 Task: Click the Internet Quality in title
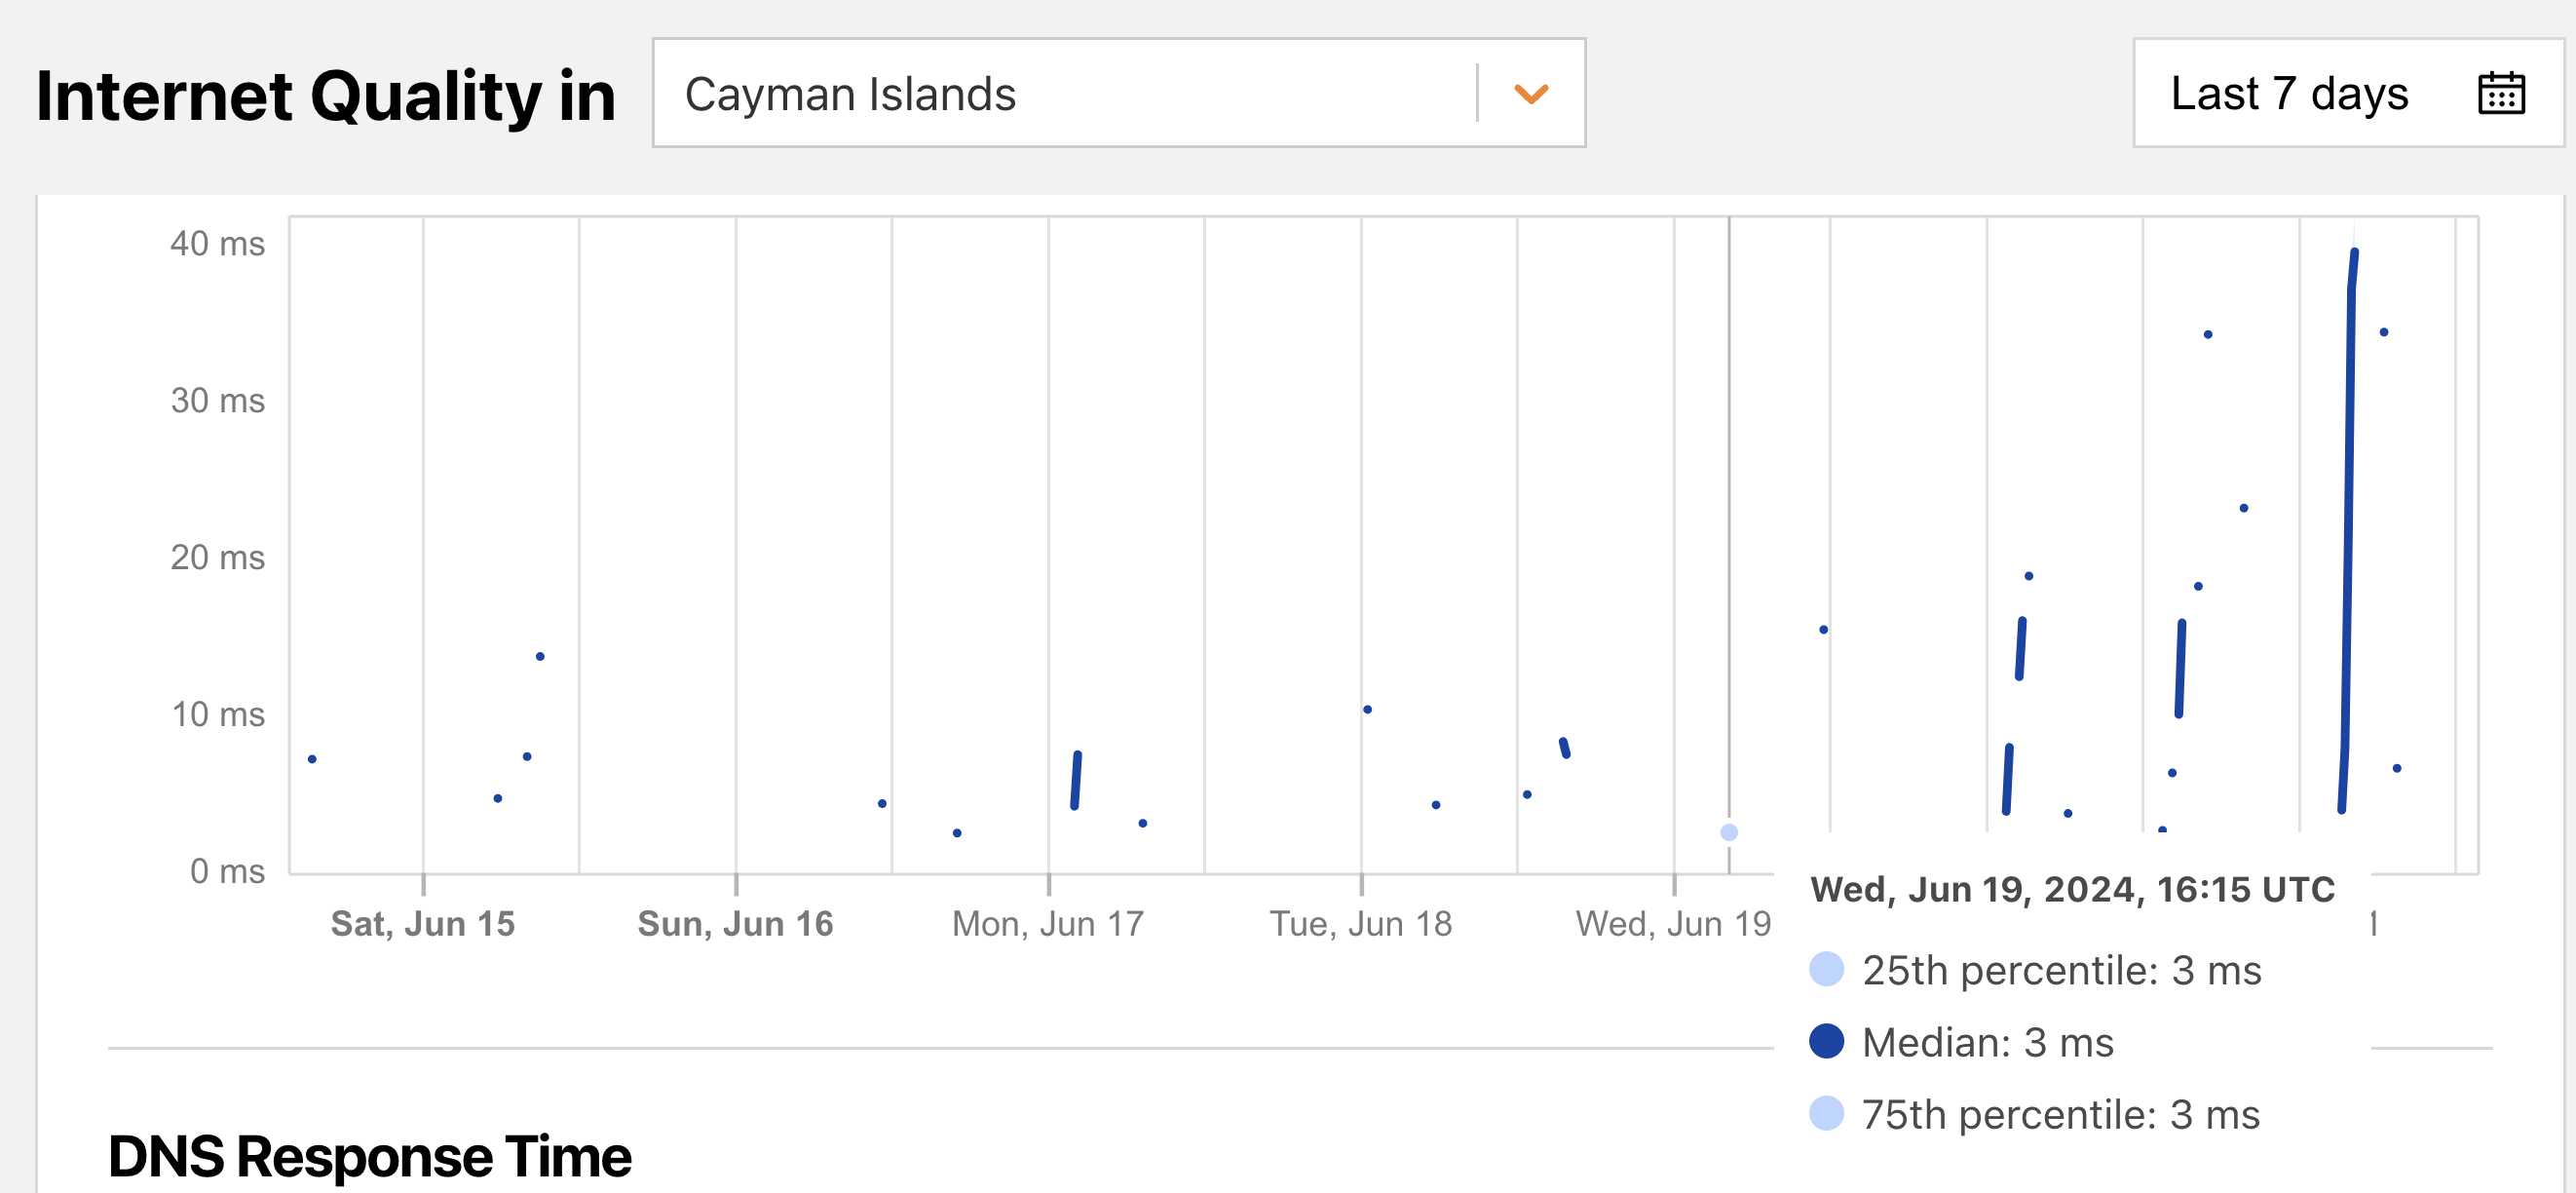(x=326, y=96)
